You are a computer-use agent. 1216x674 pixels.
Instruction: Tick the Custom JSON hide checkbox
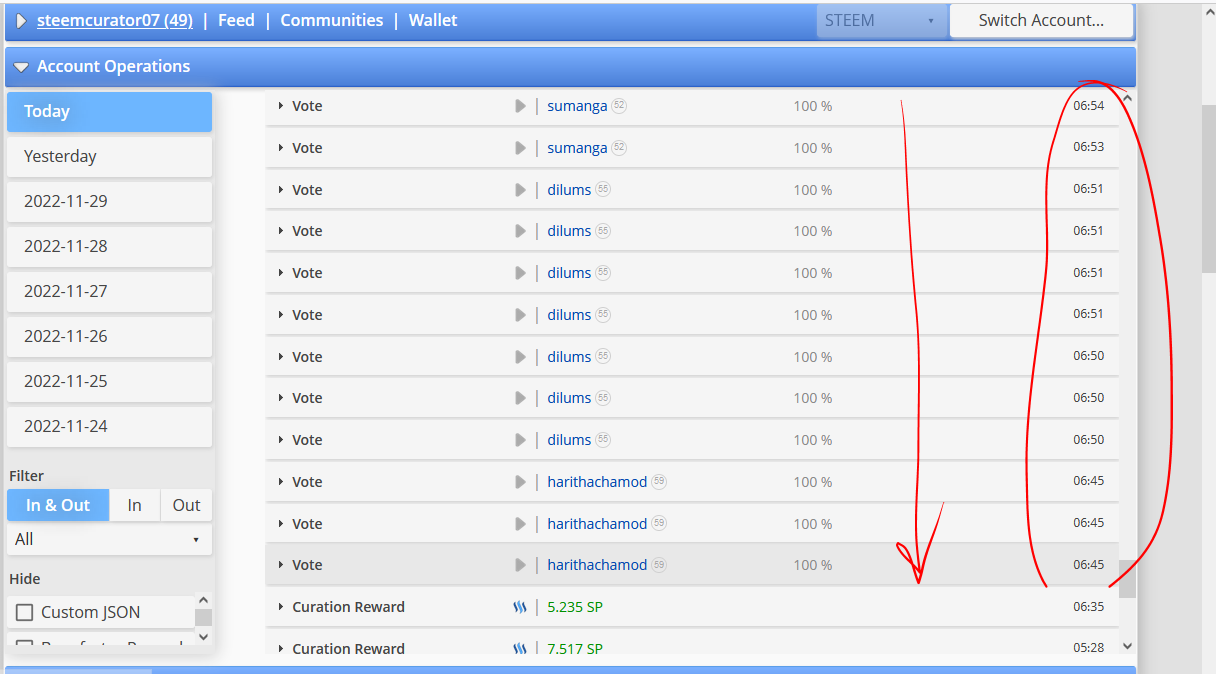25,612
